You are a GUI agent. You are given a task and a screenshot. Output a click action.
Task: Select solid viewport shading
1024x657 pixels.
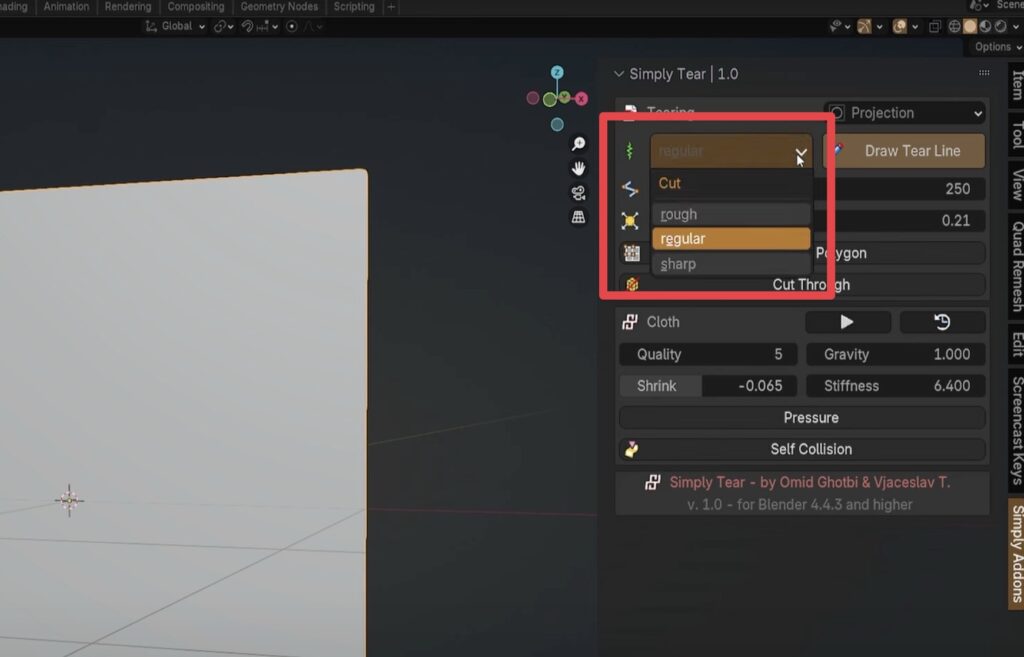click(970, 26)
